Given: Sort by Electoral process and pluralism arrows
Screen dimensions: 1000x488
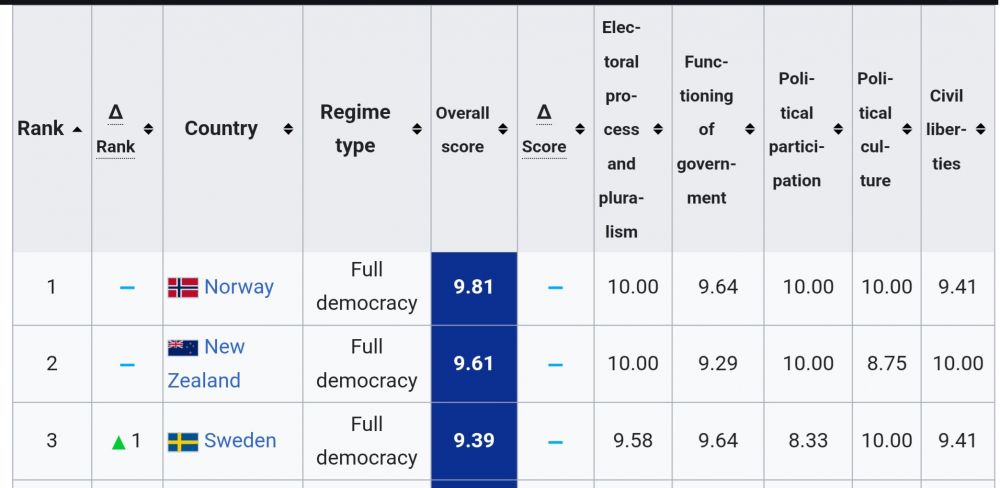Looking at the screenshot, I should coord(657,129).
